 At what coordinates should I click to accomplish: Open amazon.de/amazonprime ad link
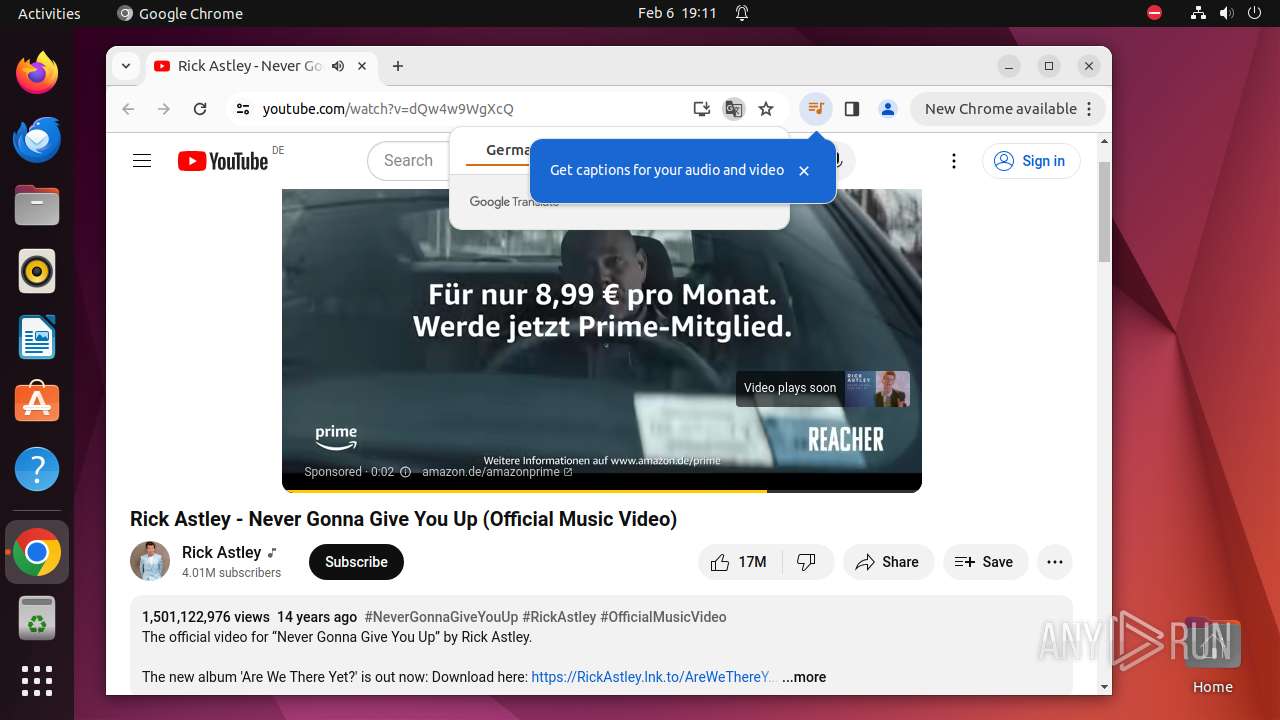[x=496, y=472]
